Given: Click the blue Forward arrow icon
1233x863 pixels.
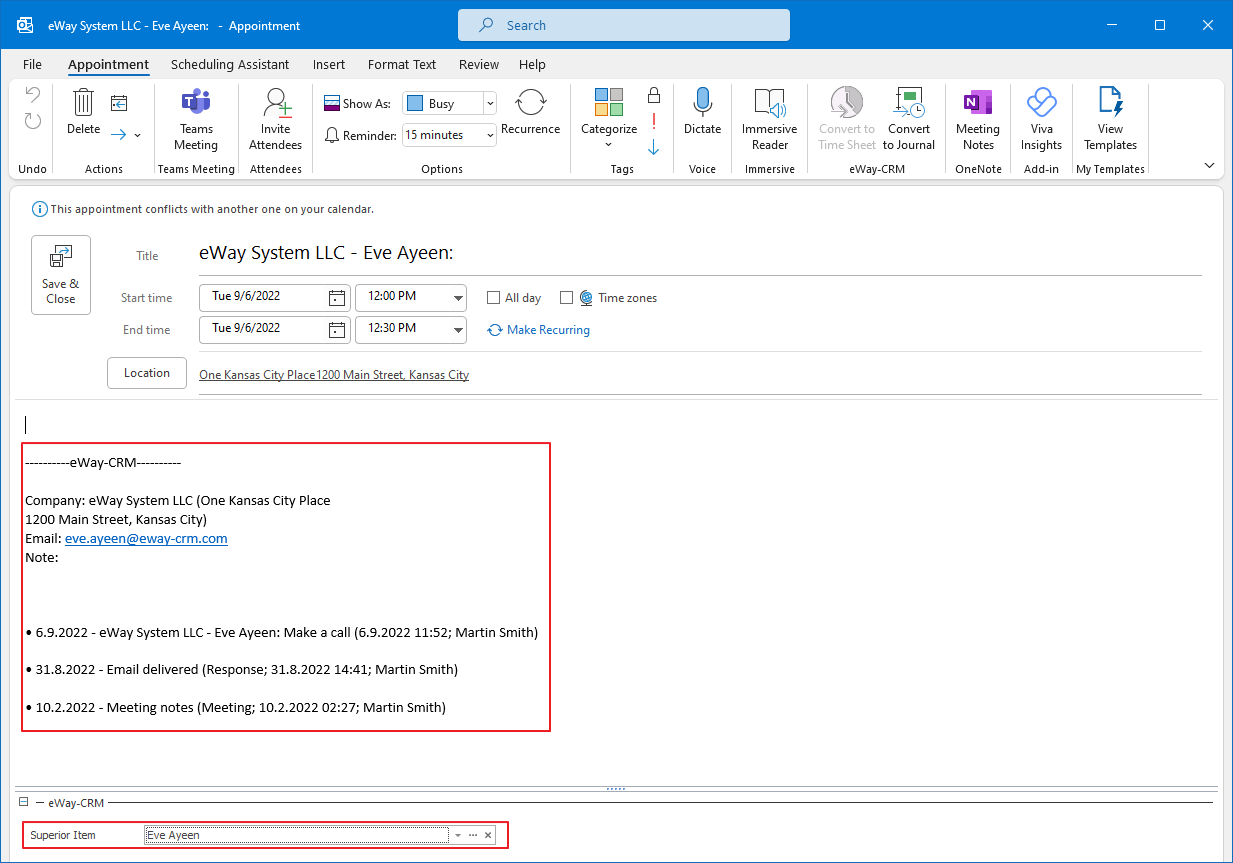Looking at the screenshot, I should point(118,134).
